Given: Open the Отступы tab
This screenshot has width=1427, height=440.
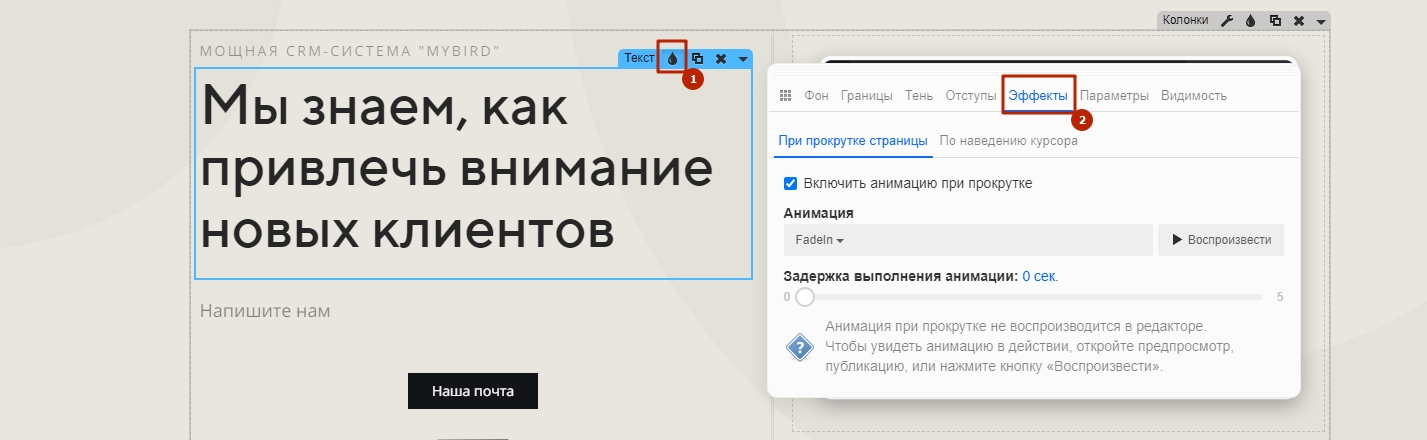Looking at the screenshot, I should [x=971, y=96].
